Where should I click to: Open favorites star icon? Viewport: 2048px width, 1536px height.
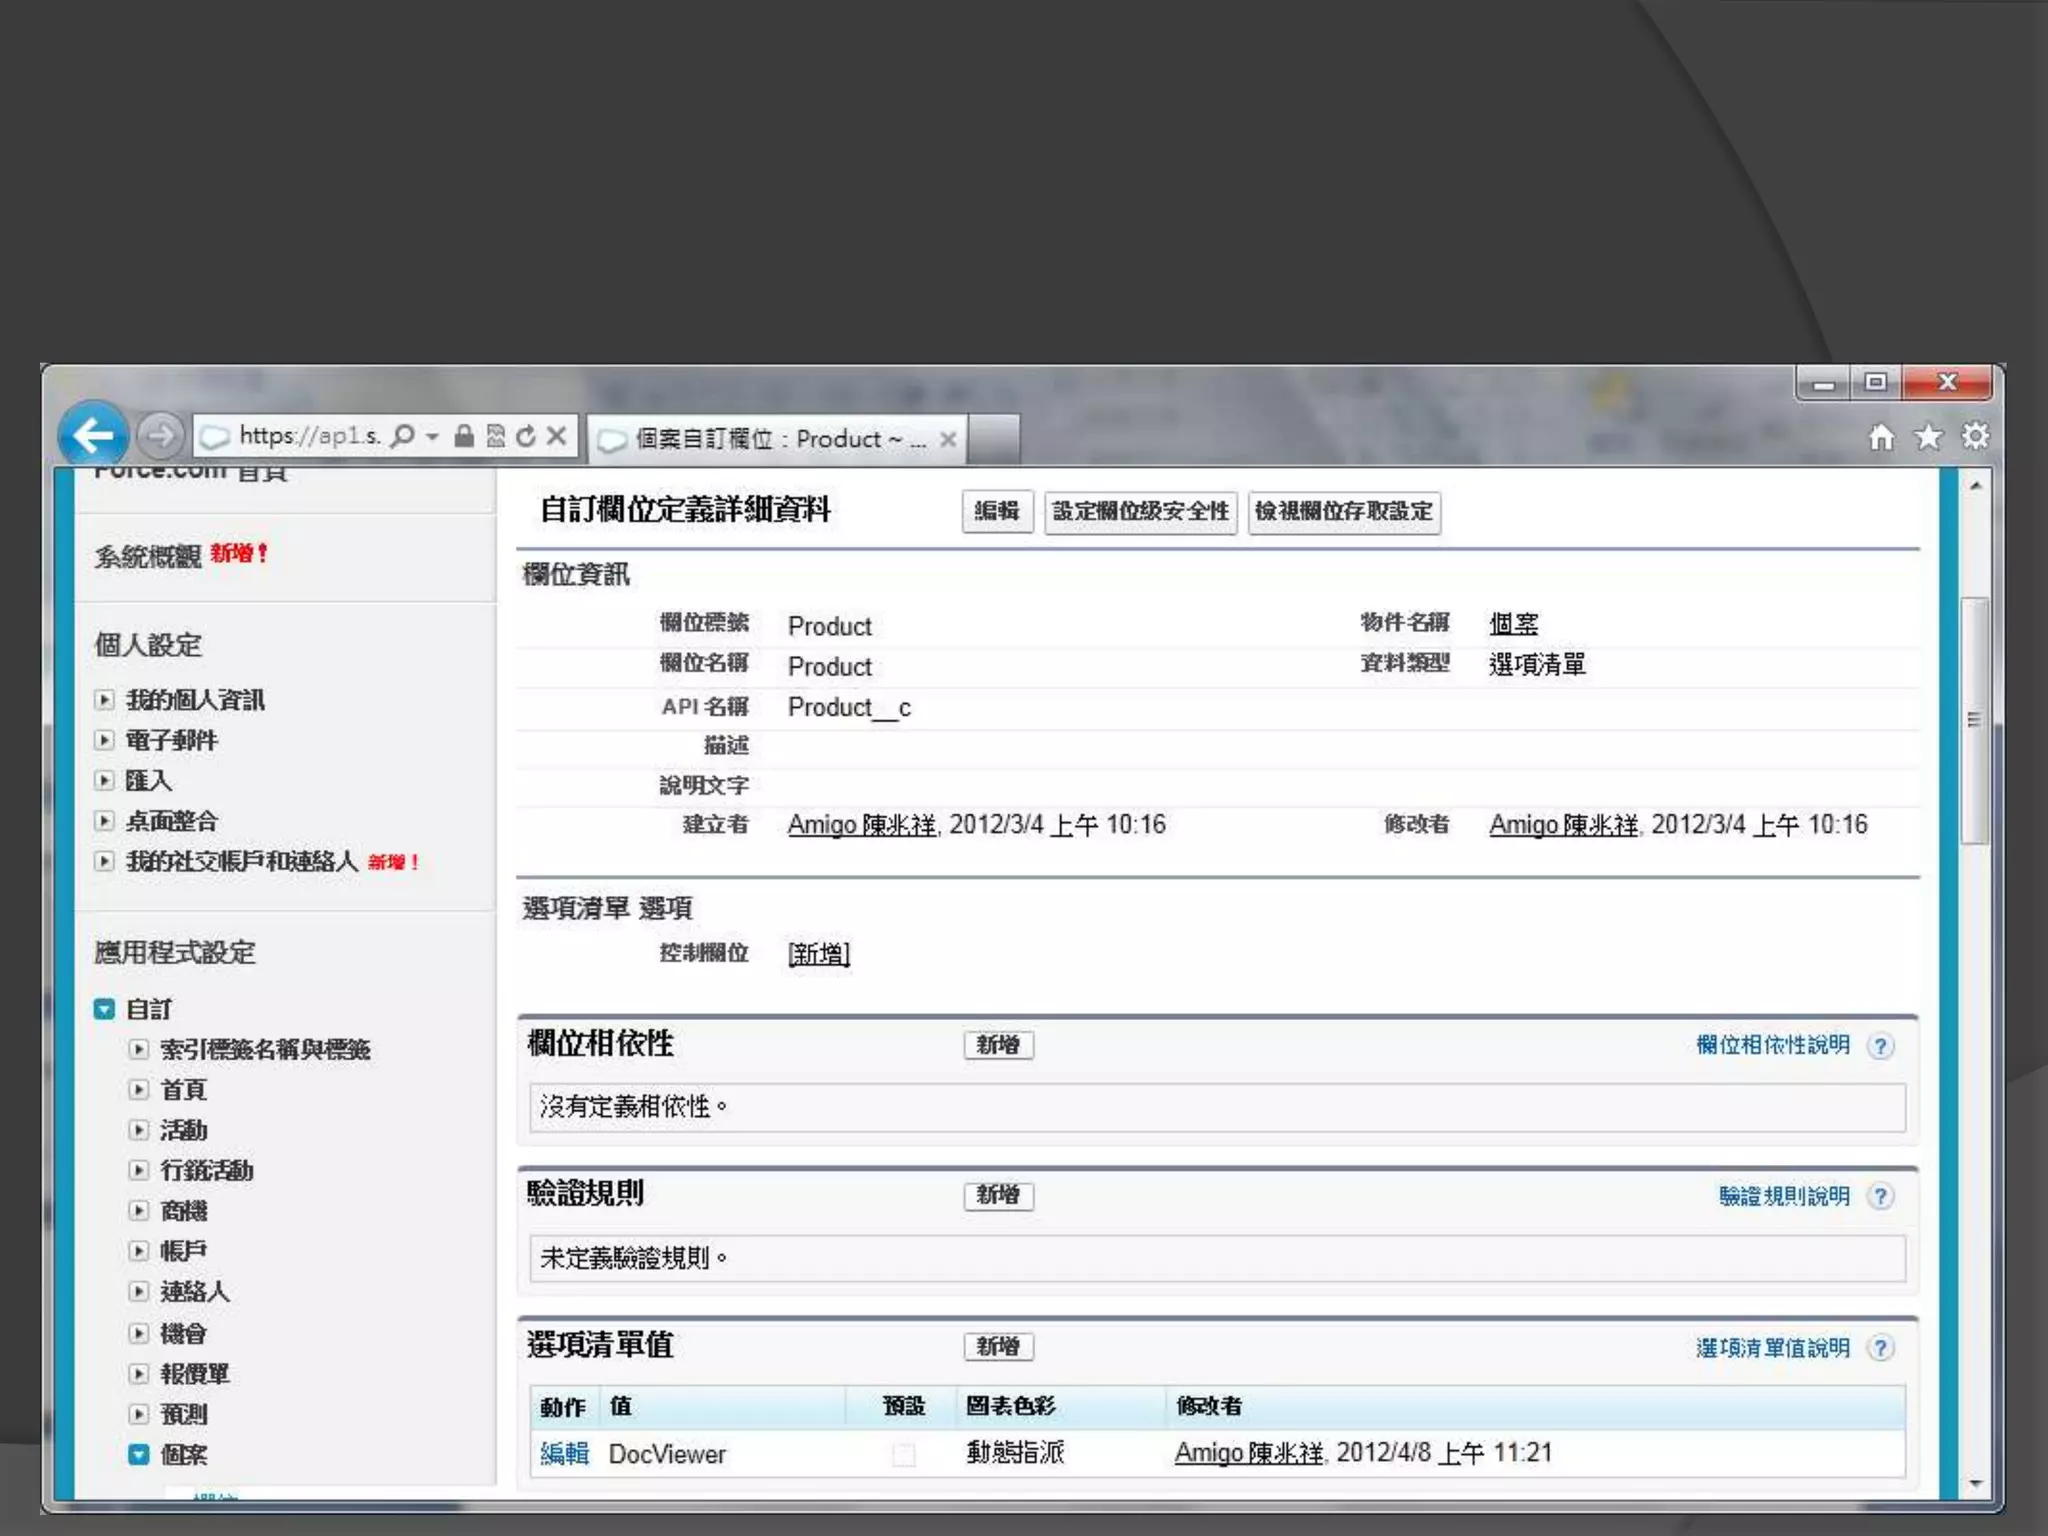point(1928,437)
